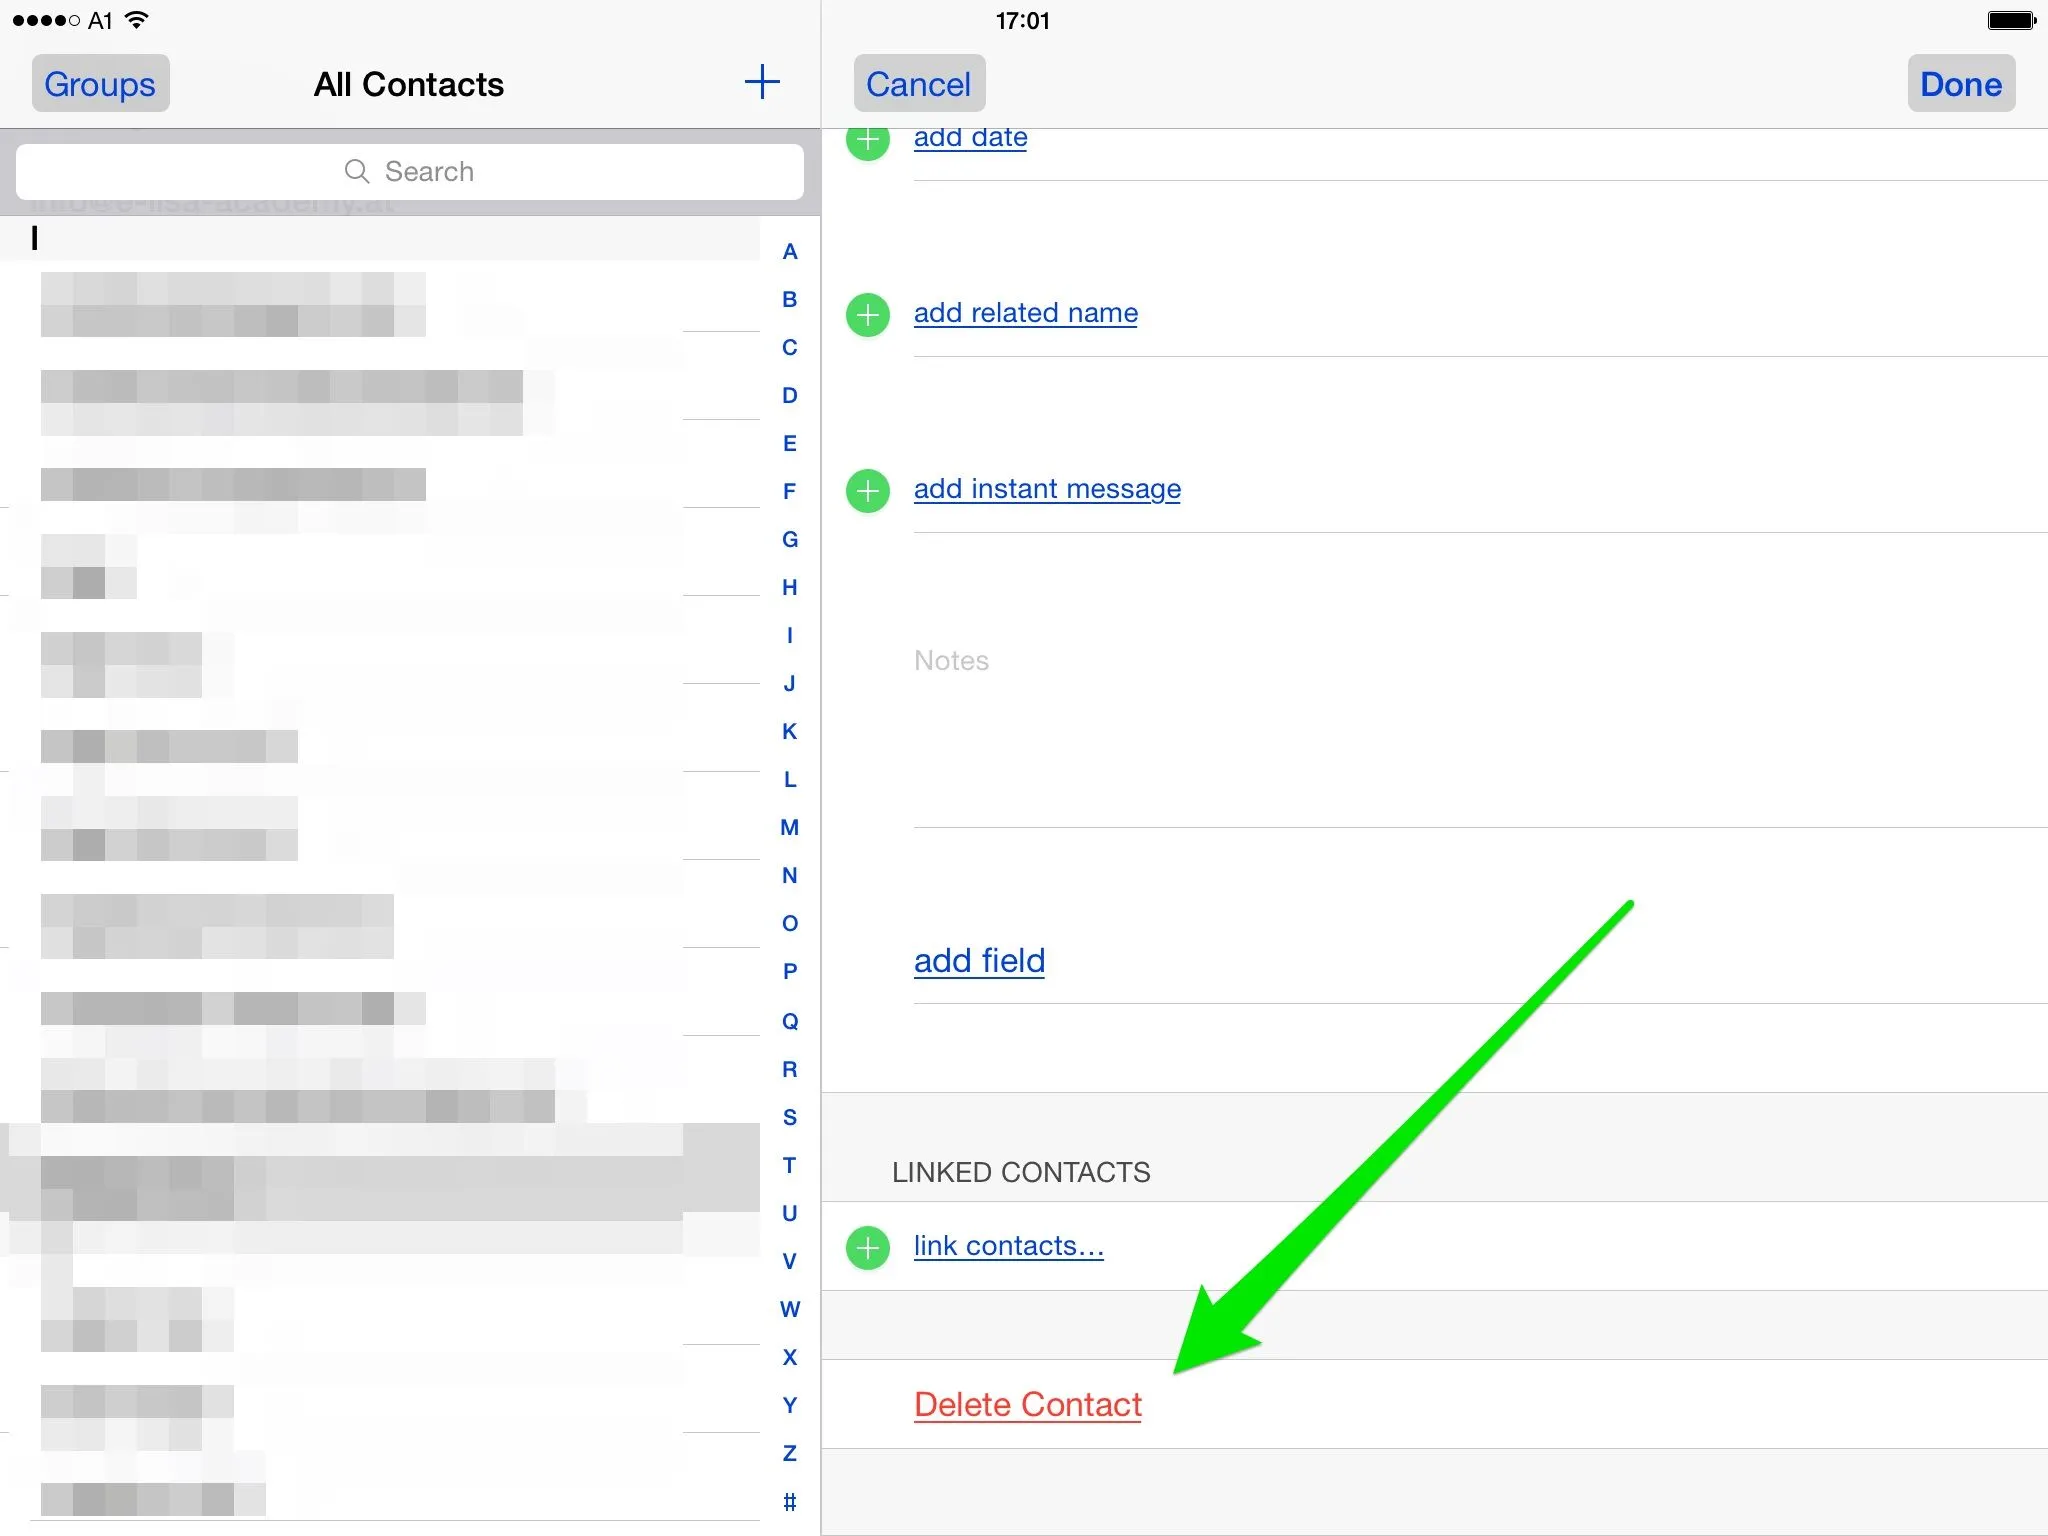This screenshot has height=1536, width=2048.
Task: Tap green plus beside add date
Action: pyautogui.click(x=868, y=143)
